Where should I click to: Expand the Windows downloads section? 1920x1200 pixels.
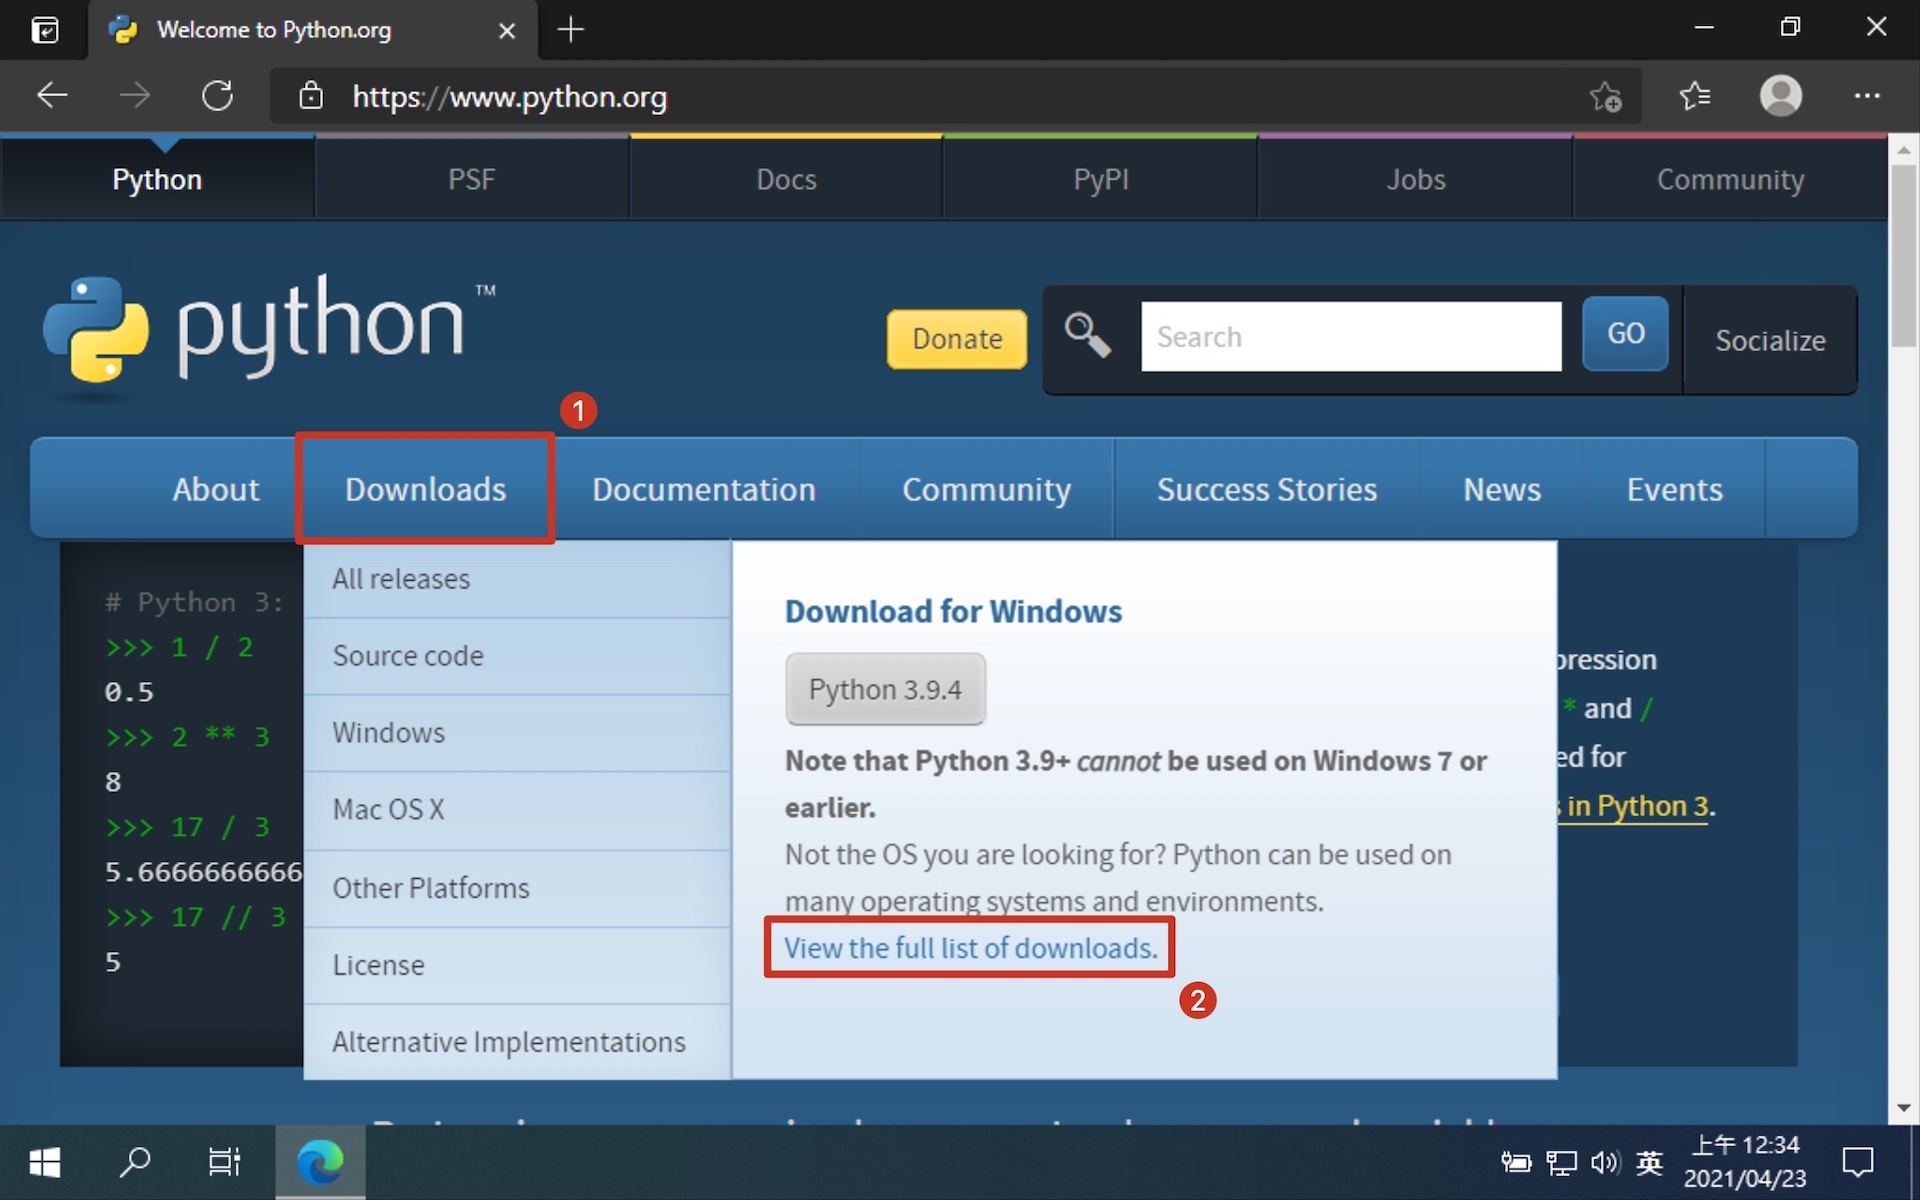(x=388, y=733)
